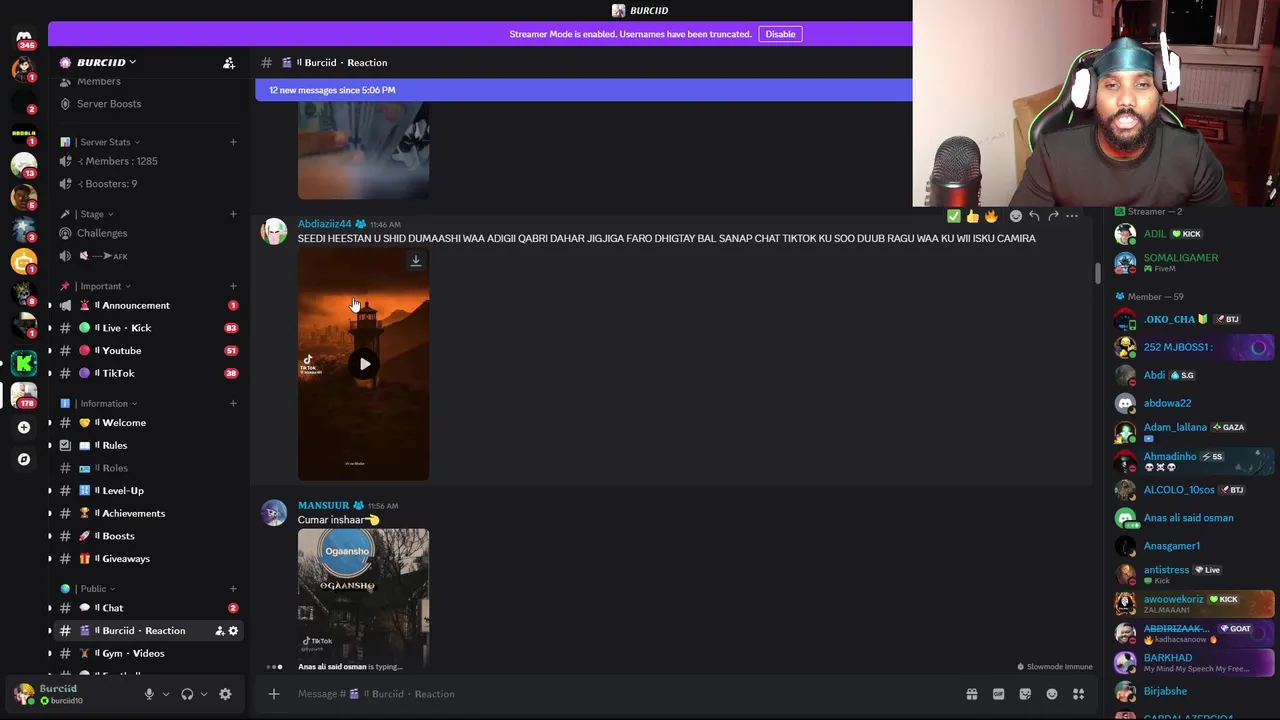Open headphone output options dropdown arrow

click(204, 694)
